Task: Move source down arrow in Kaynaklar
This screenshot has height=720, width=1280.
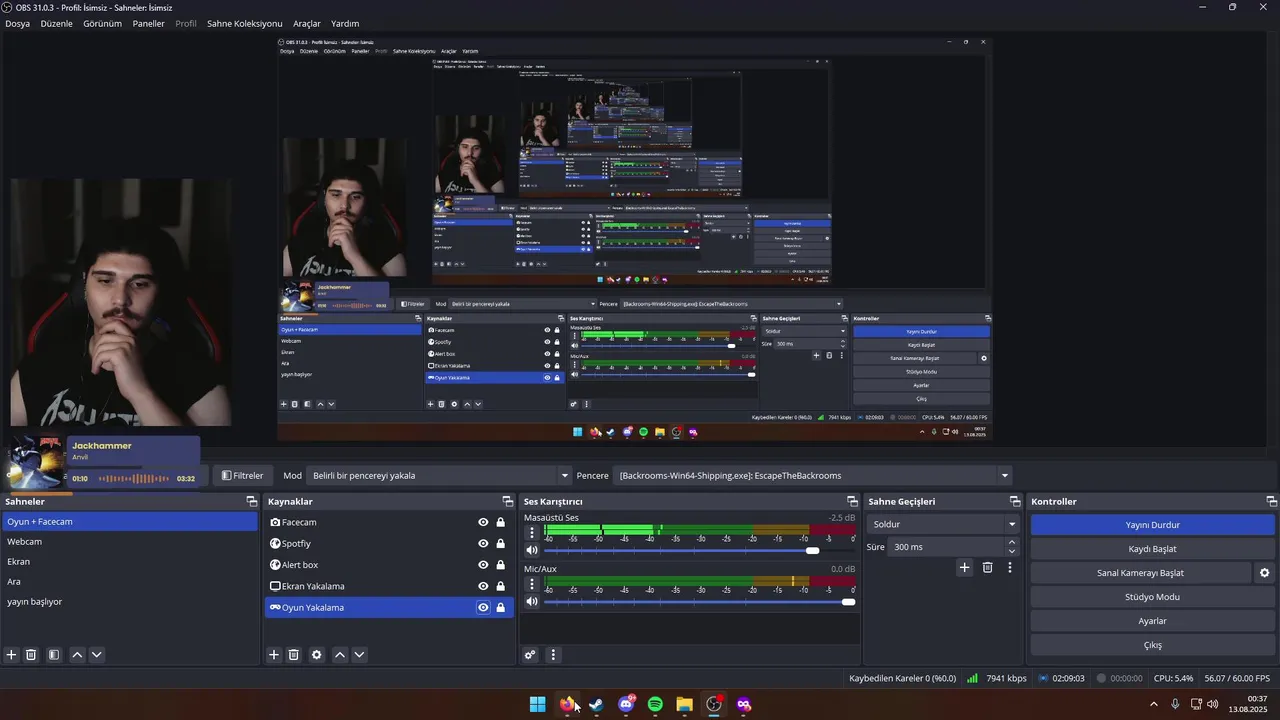Action: coord(360,655)
